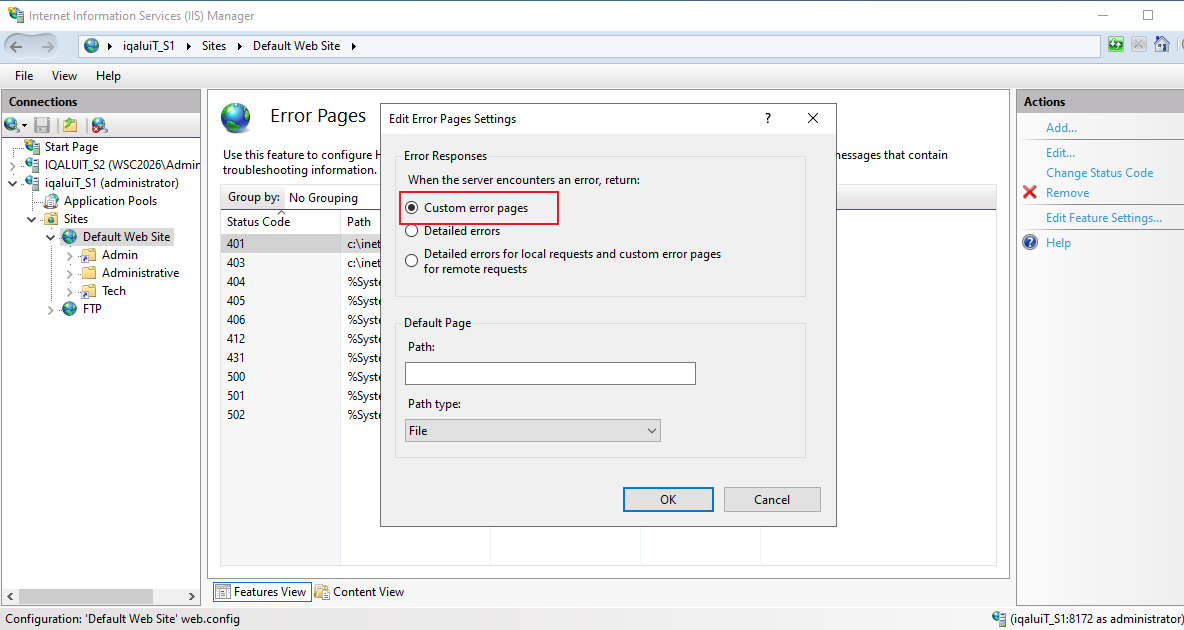Viewport: 1184px width, 630px height.
Task: Select Application Pools node icon
Action: pyautogui.click(x=51, y=201)
